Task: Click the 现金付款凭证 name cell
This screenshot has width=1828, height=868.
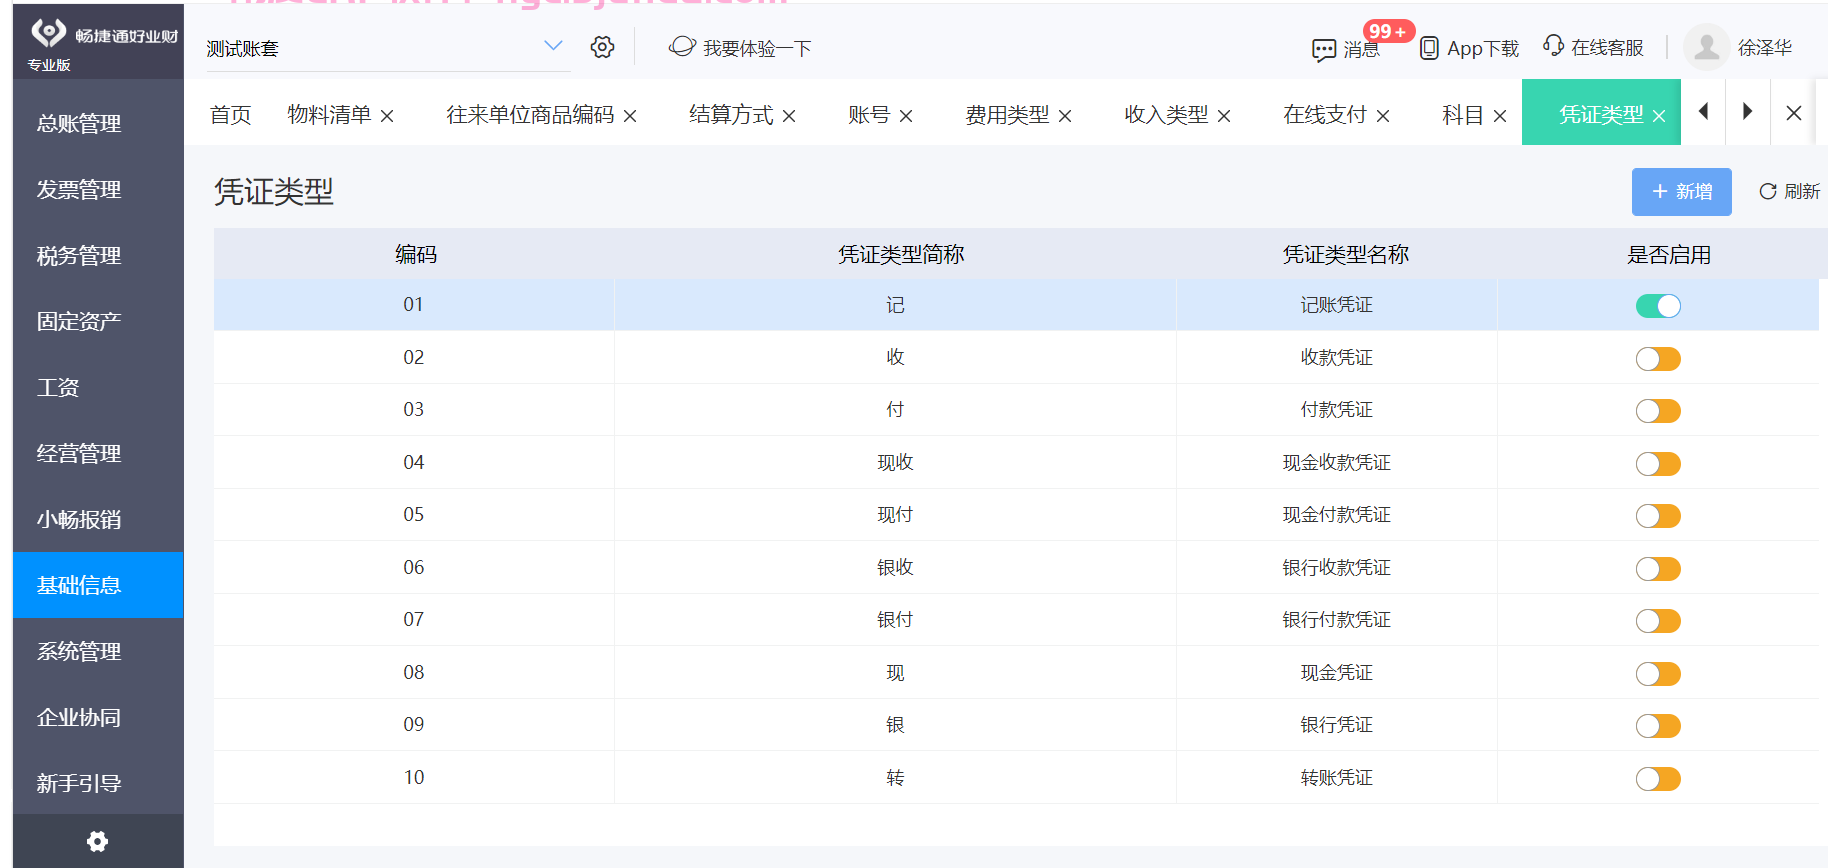Action: [1336, 514]
